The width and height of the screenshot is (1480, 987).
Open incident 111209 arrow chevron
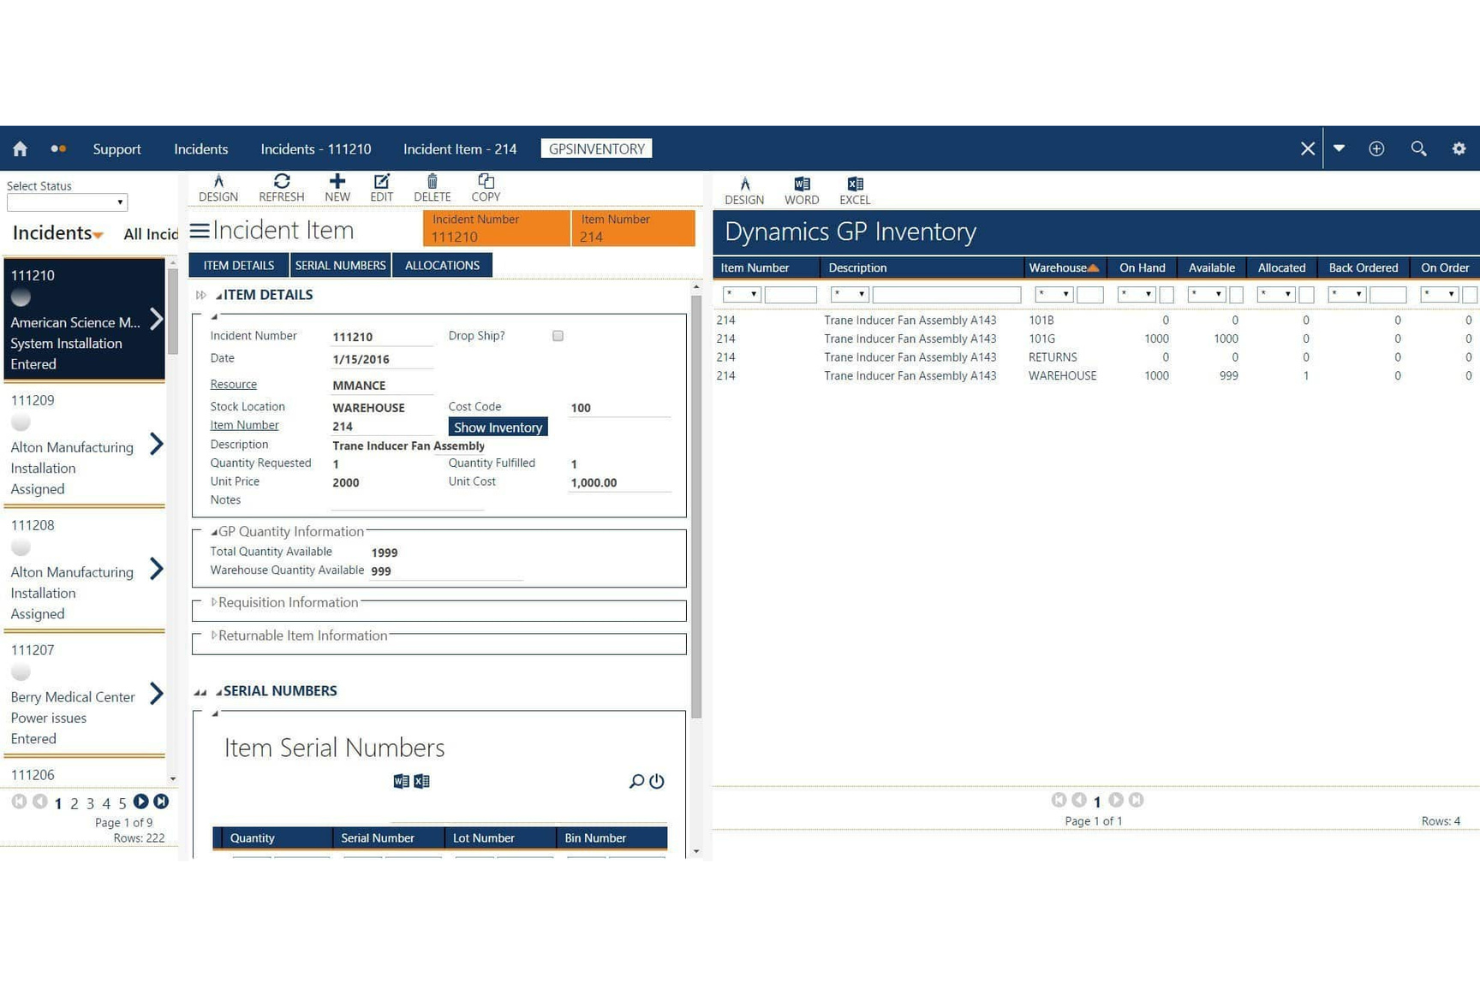click(x=156, y=444)
